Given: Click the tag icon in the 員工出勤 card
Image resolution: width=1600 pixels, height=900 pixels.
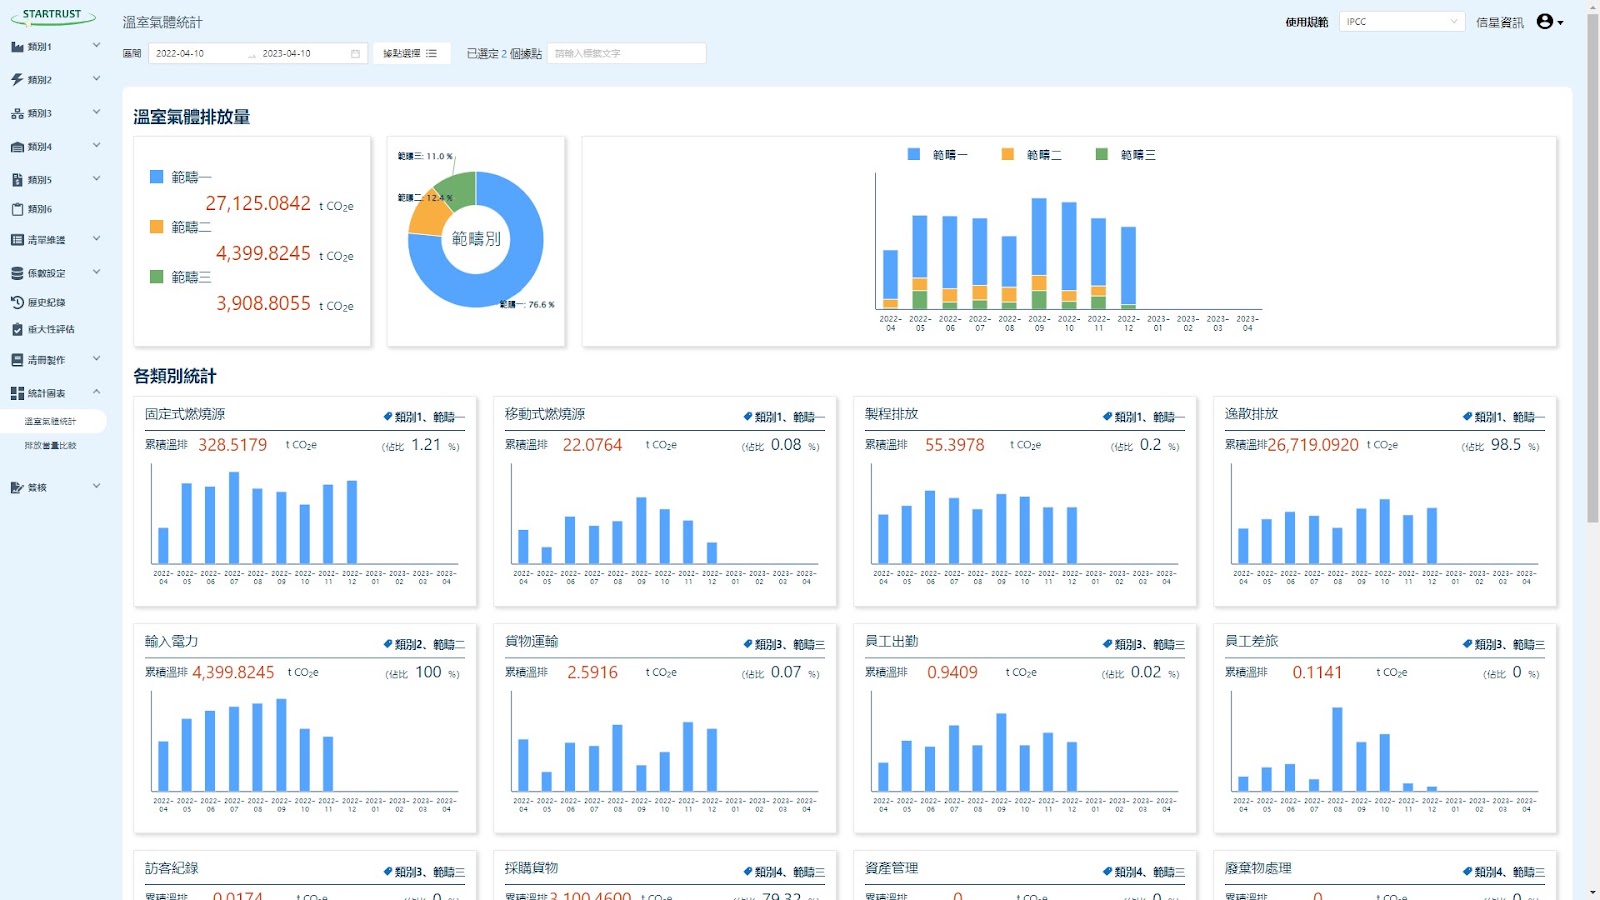Looking at the screenshot, I should click(1108, 645).
